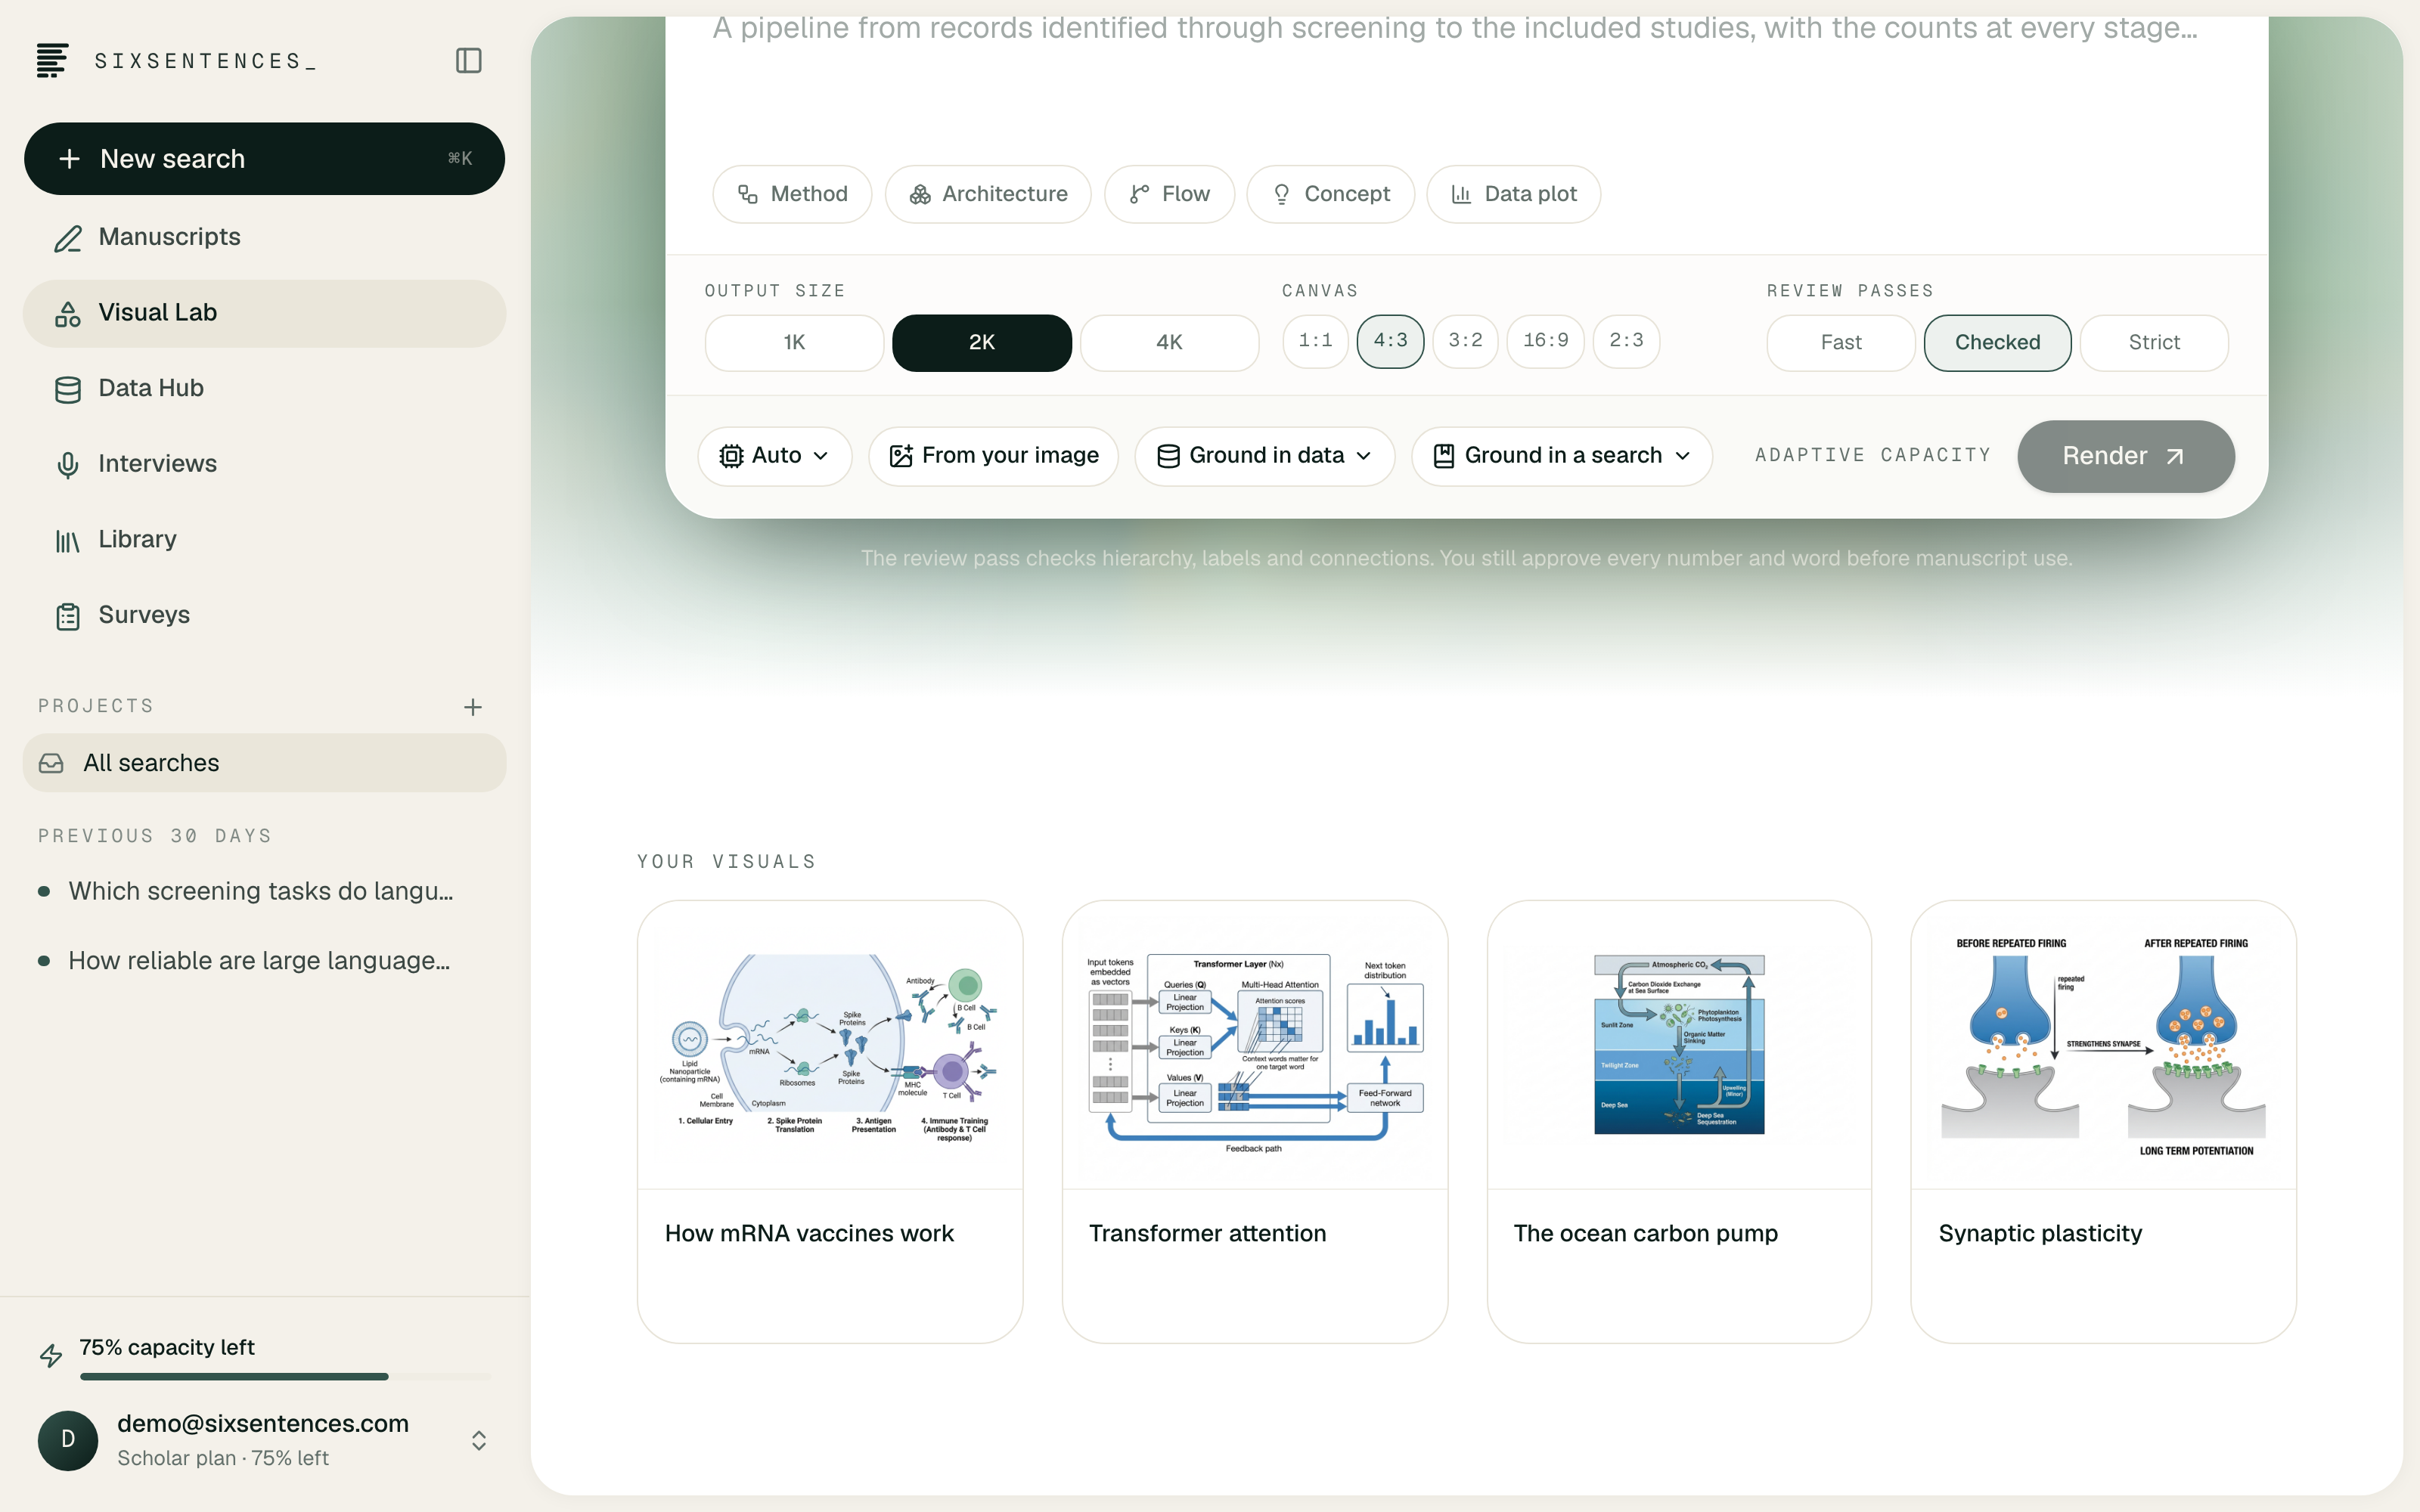The width and height of the screenshot is (2420, 1512).
Task: Click '75% capacity left' text
Action: click(x=167, y=1347)
